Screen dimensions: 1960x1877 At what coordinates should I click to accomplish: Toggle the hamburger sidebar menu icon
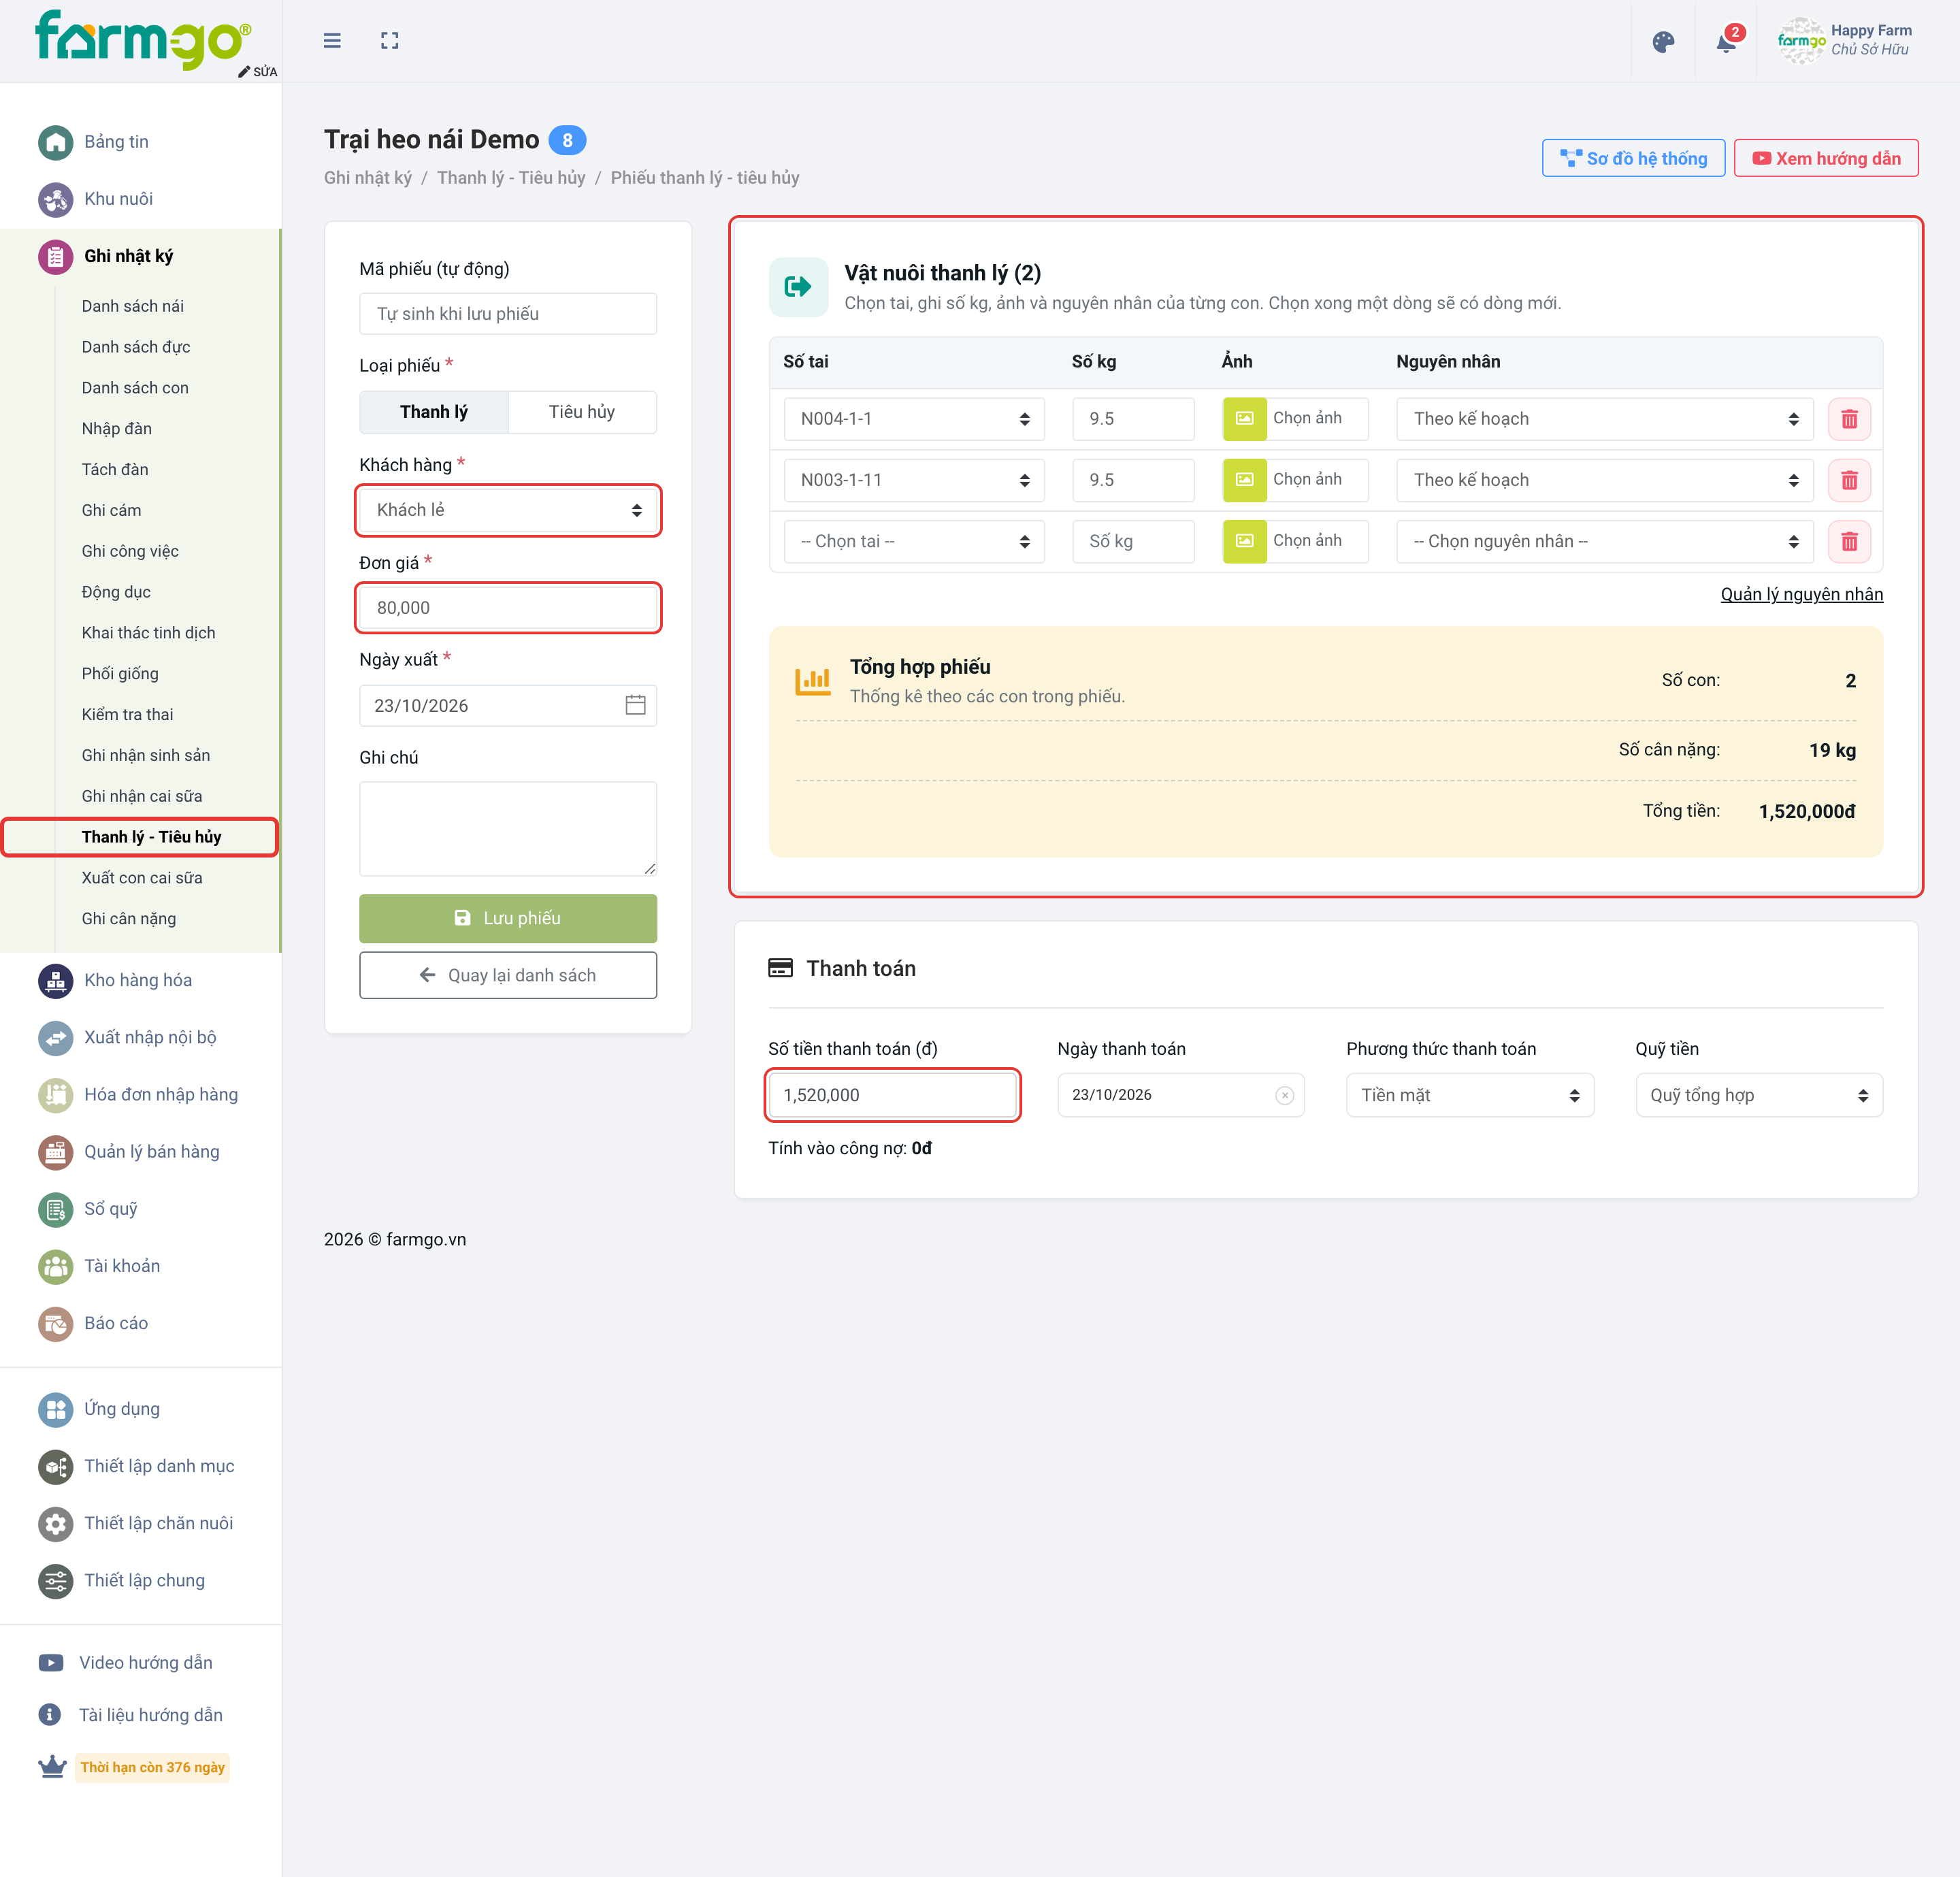pos(332,41)
